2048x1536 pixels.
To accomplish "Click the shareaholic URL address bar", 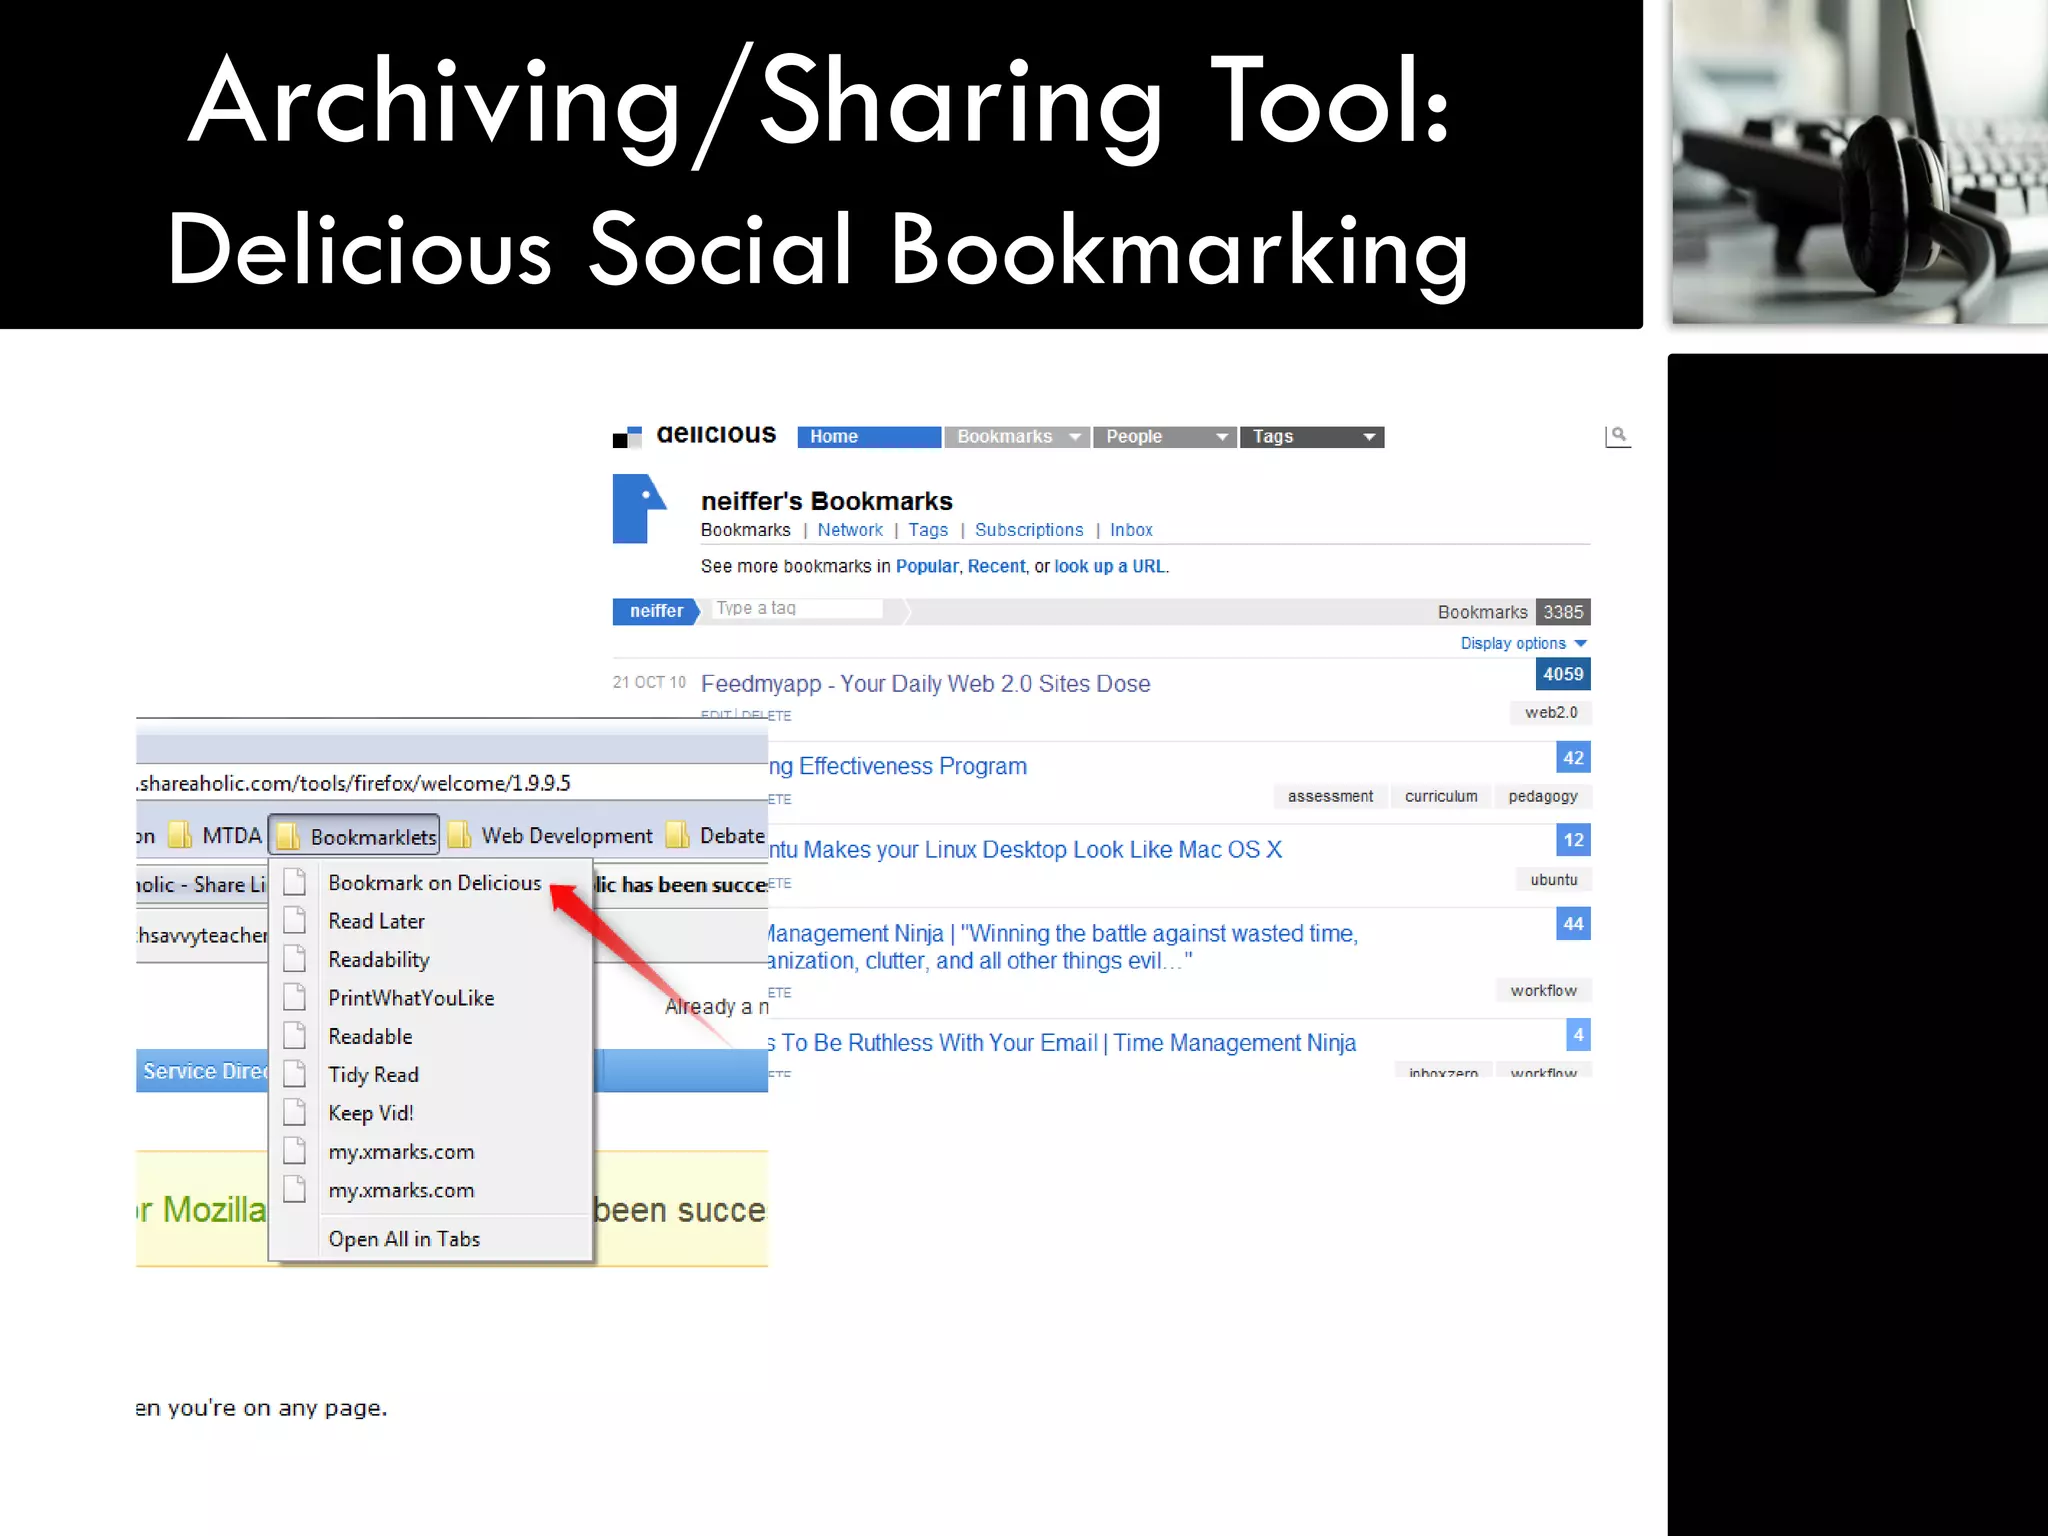I will (x=452, y=783).
